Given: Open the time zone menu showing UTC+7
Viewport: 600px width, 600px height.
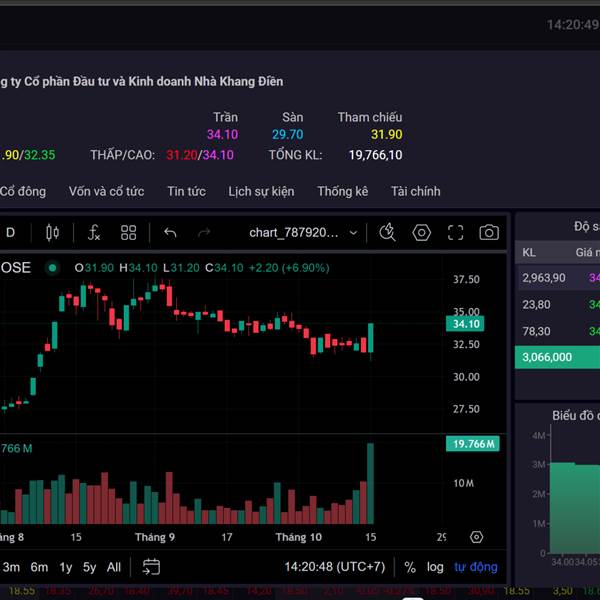Looking at the screenshot, I should (333, 567).
